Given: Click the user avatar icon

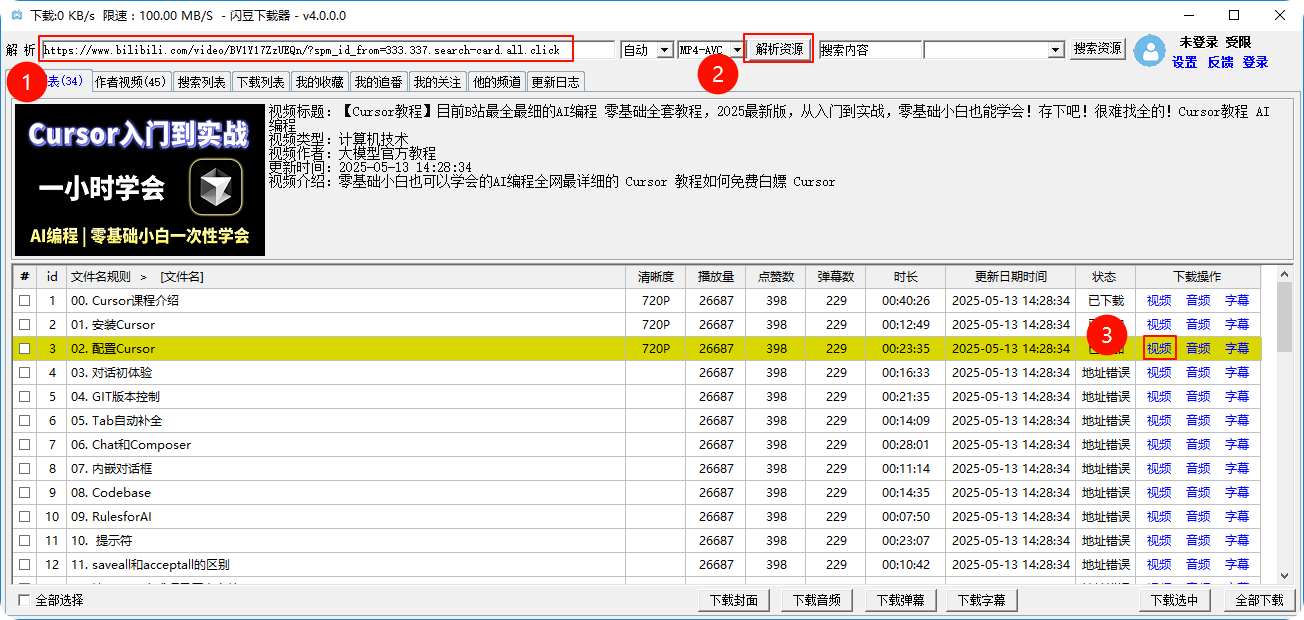Looking at the screenshot, I should (1150, 51).
